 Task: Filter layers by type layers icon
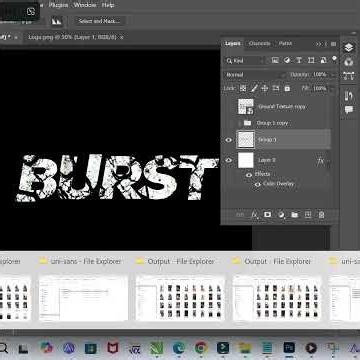click(x=299, y=60)
